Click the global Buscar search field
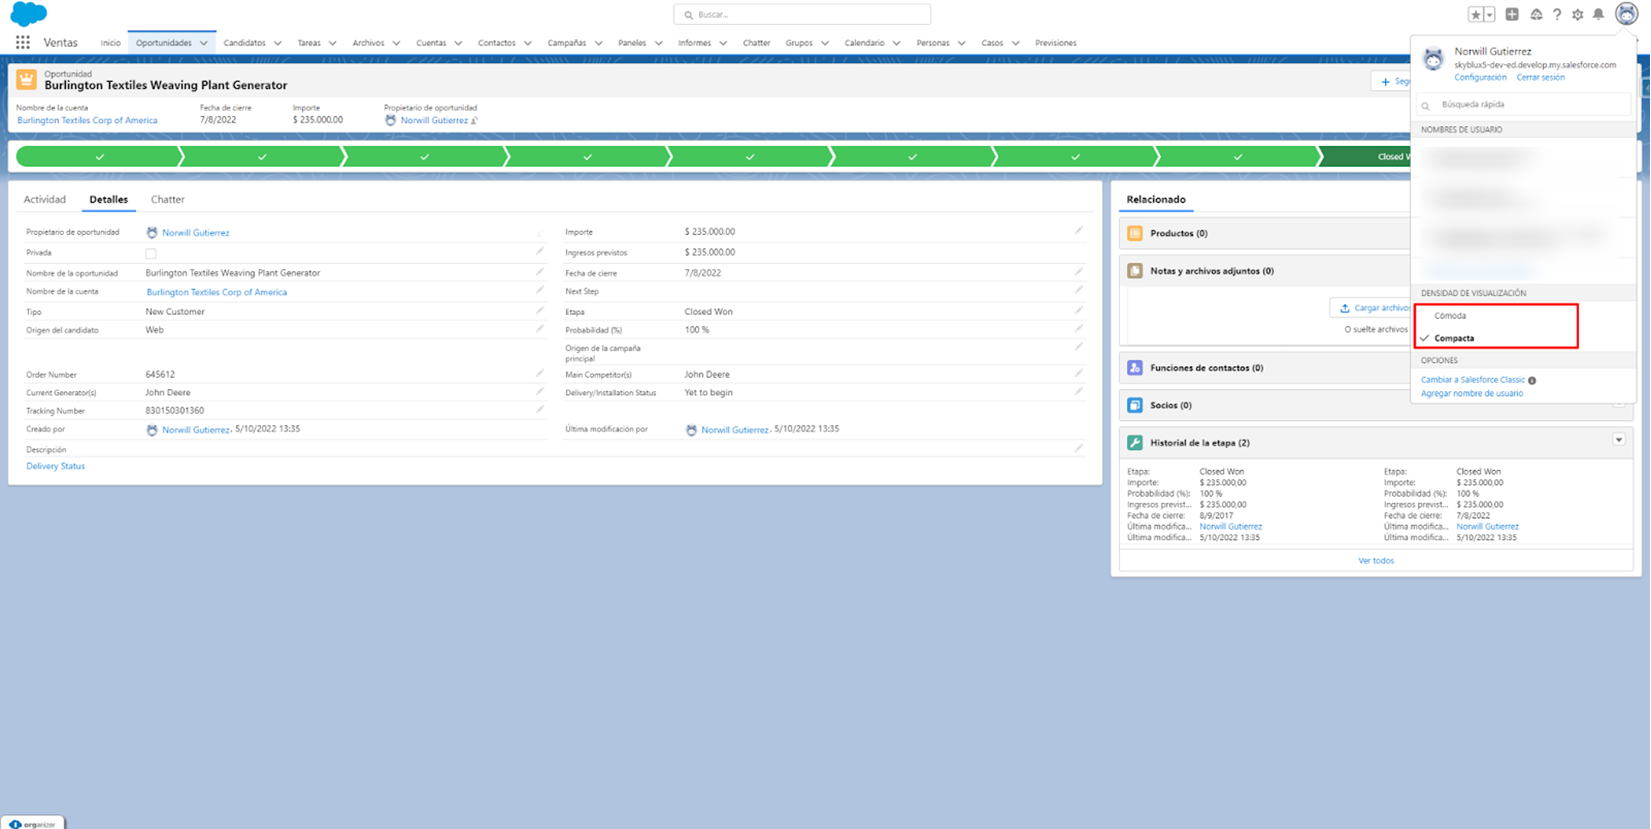The width and height of the screenshot is (1651, 829). point(802,14)
